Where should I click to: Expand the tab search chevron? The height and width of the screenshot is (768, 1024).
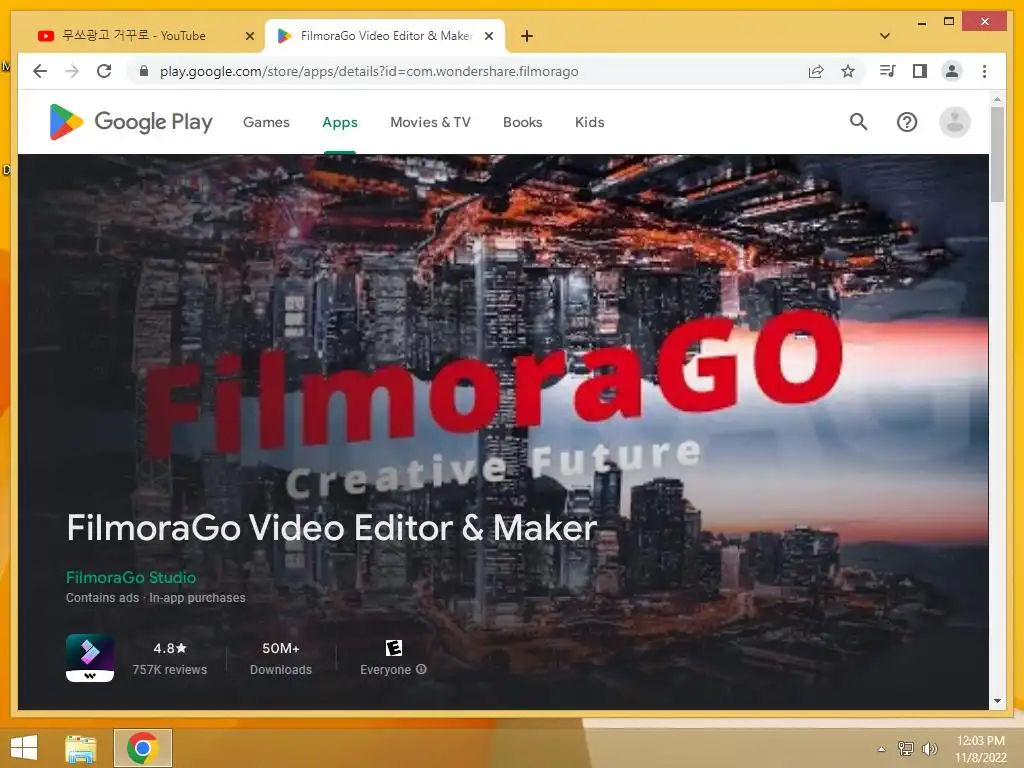(885, 36)
